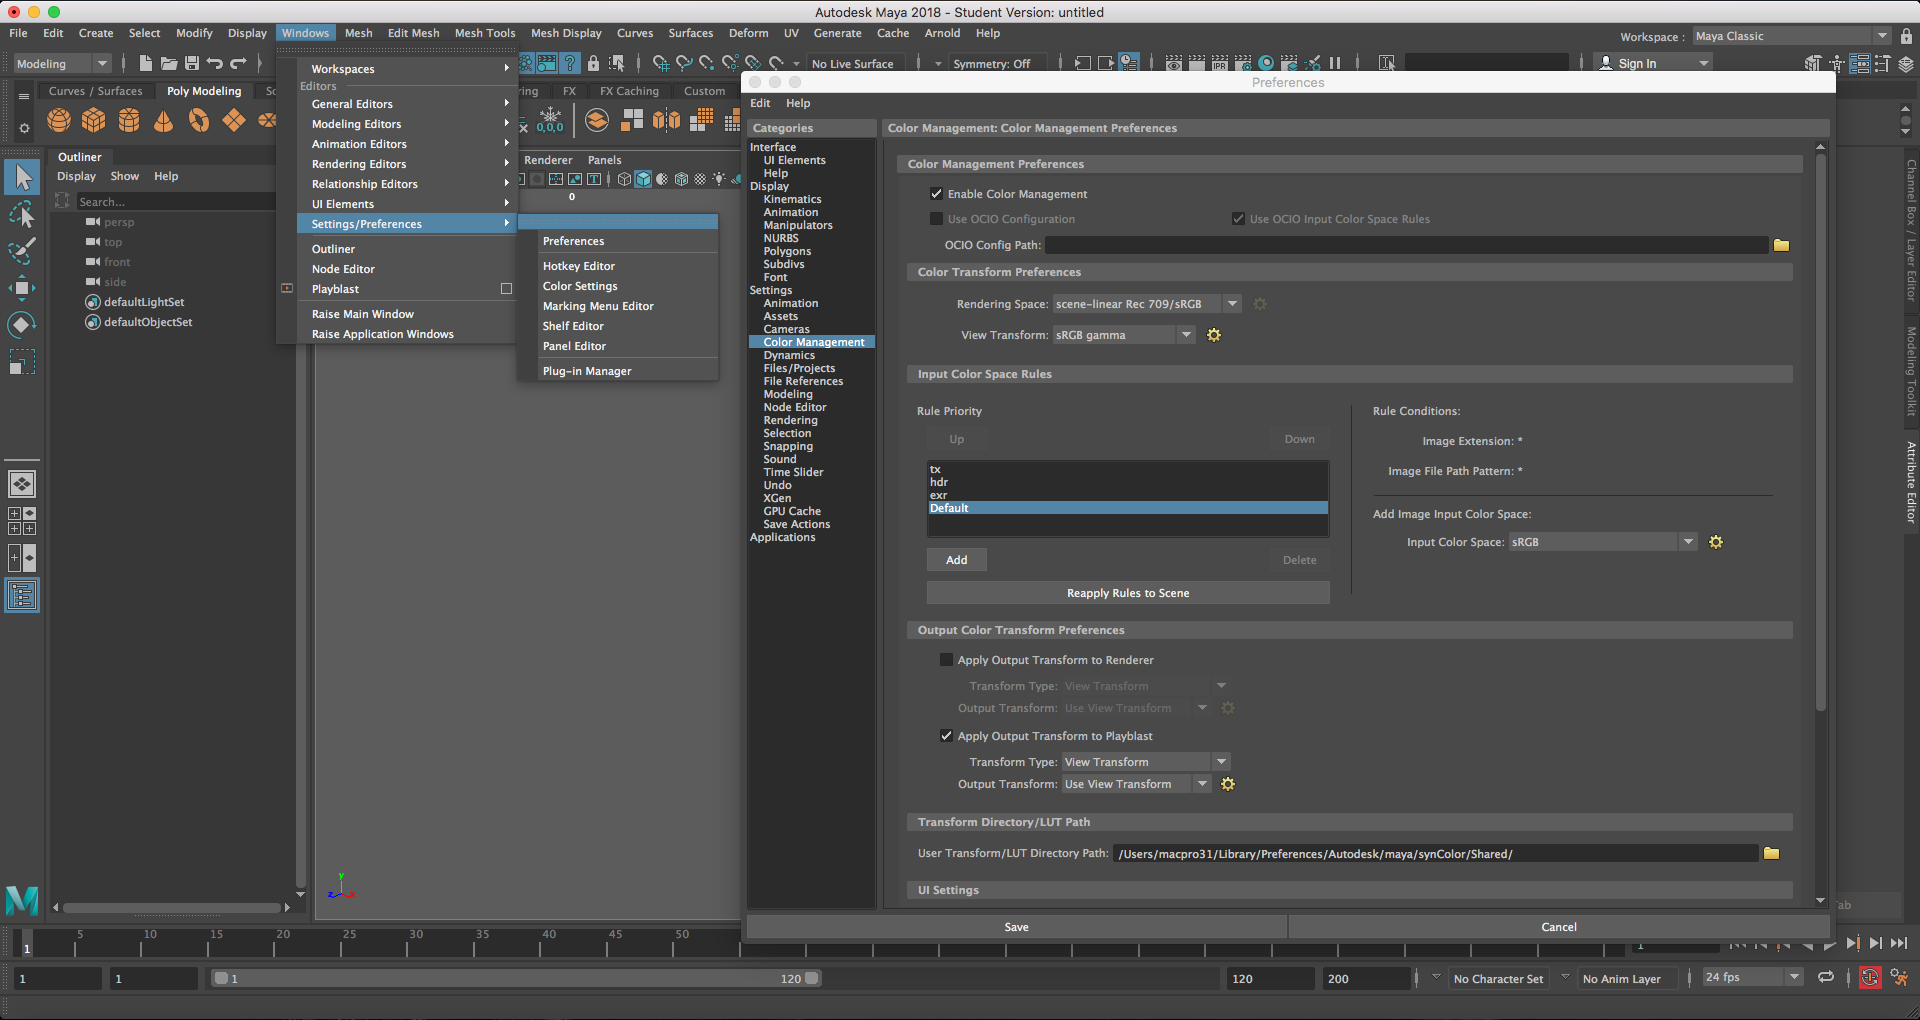The height and width of the screenshot is (1020, 1920).
Task: Pause Viewport 2.0 display update
Action: 1335,63
